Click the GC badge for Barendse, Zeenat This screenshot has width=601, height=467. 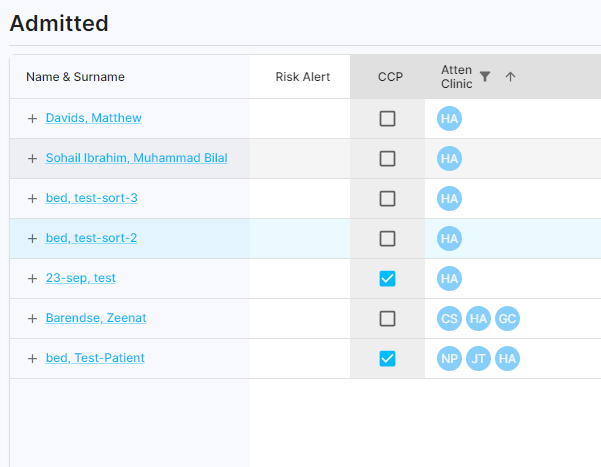point(507,319)
